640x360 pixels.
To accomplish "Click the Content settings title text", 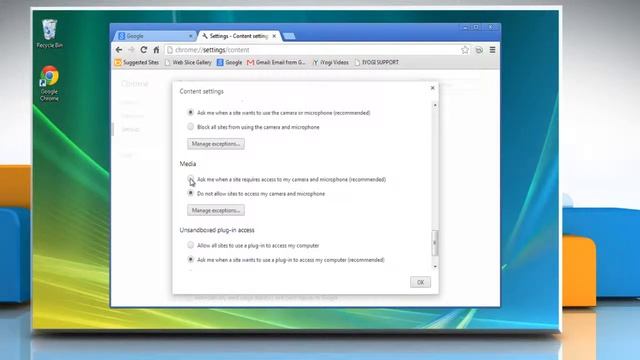I will coord(202,91).
